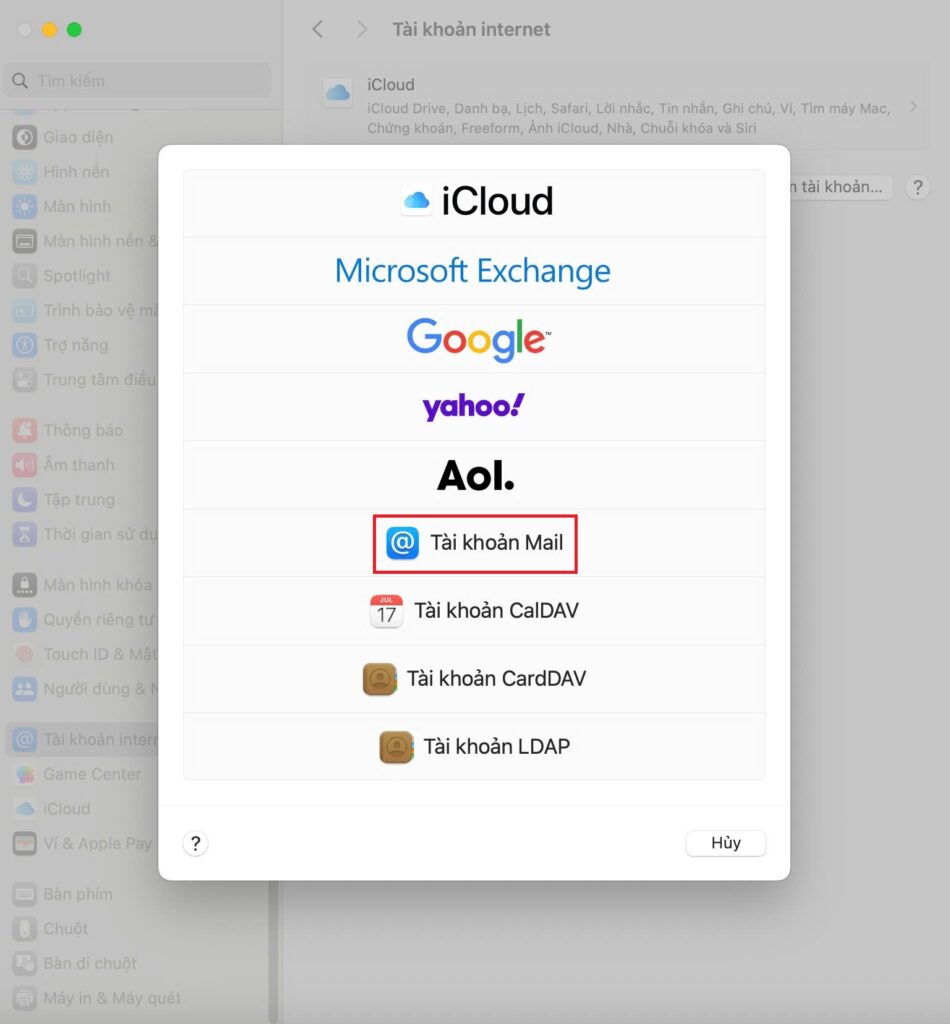Select Tài khoản Mail option
Screen dimensions: 950x1024
tap(474, 543)
